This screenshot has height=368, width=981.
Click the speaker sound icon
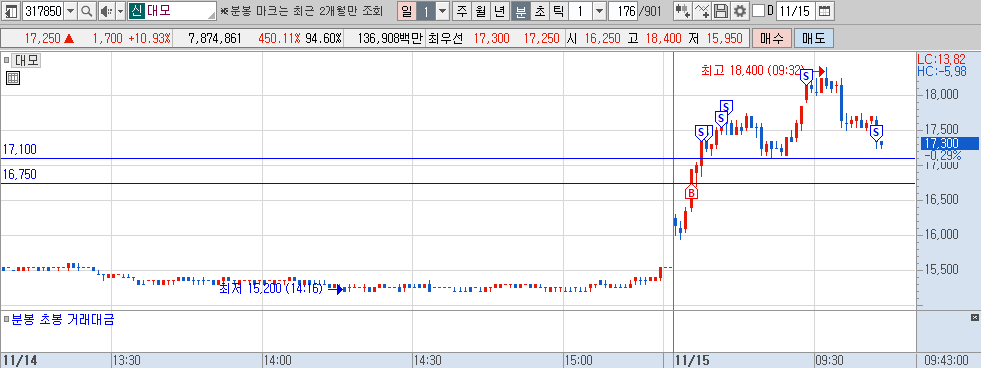click(106, 11)
